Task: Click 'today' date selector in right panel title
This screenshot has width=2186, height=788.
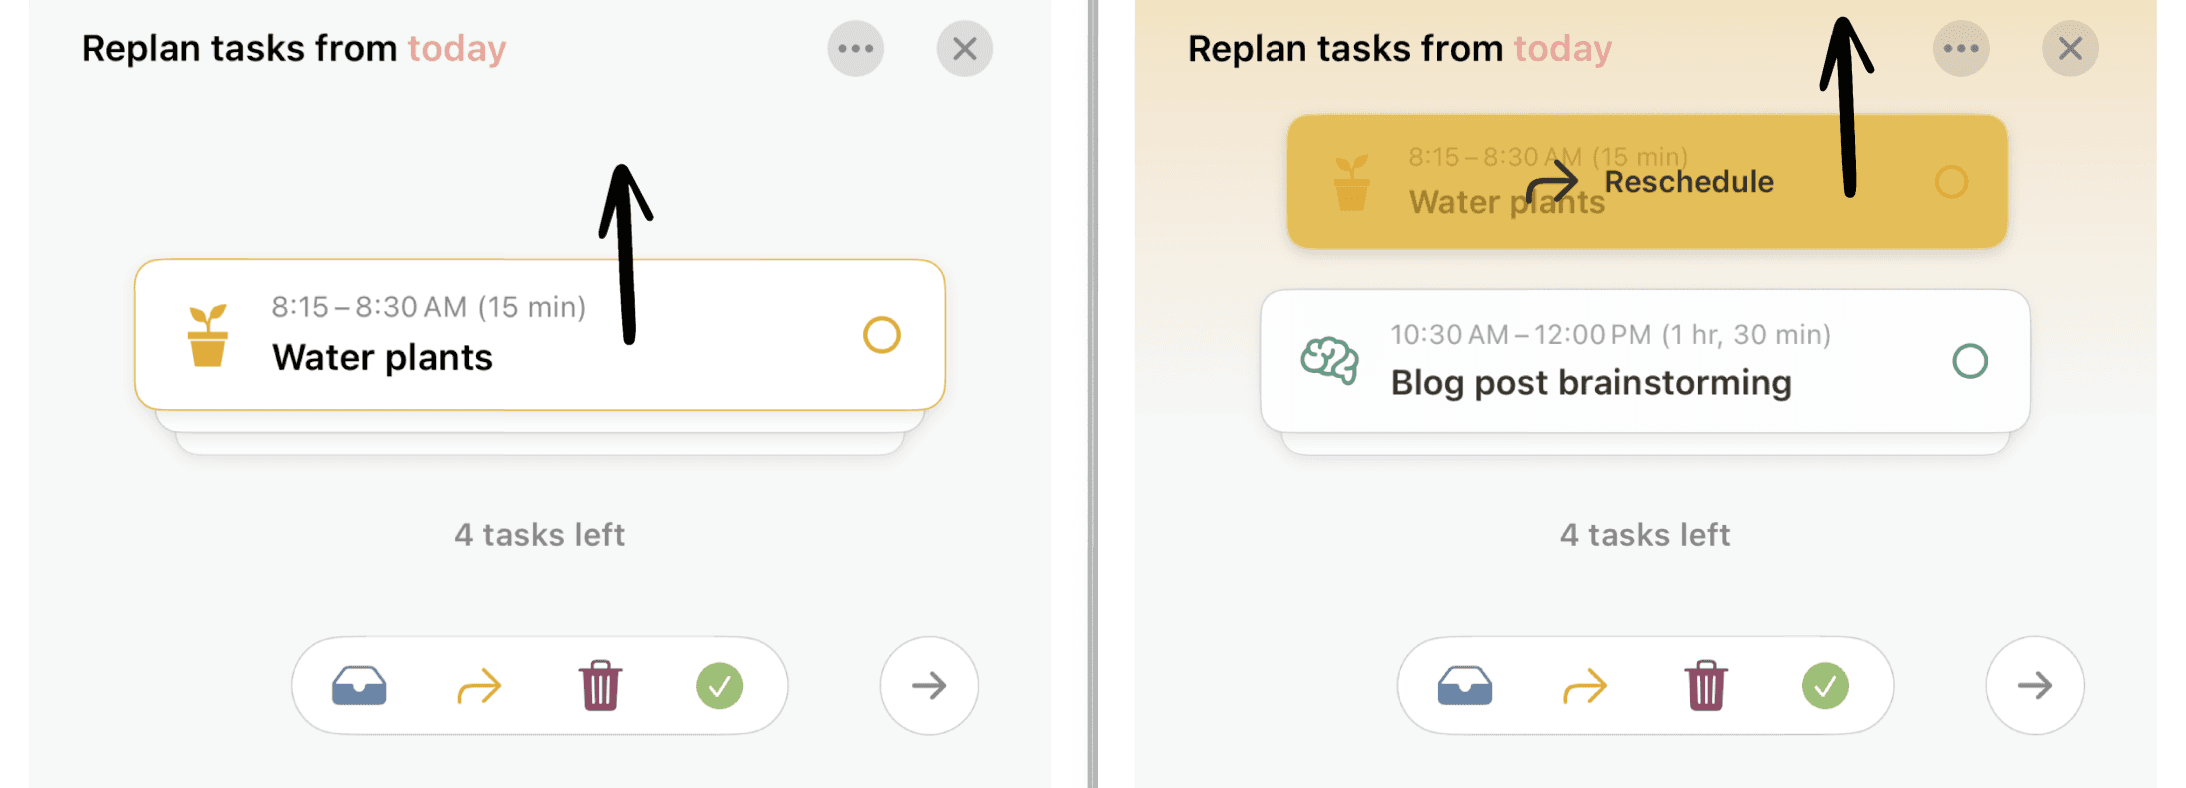Action: pos(1562,48)
